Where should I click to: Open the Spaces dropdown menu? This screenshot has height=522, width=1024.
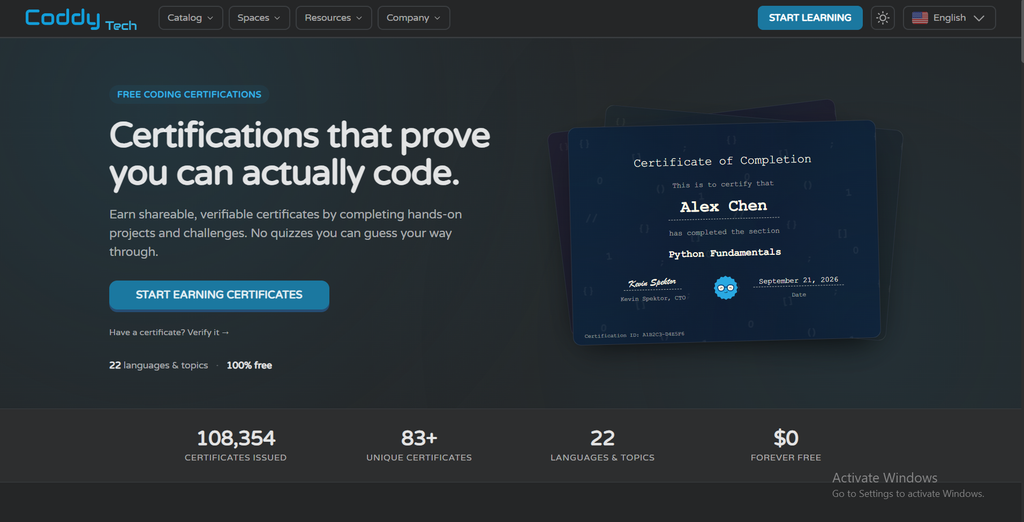click(259, 18)
